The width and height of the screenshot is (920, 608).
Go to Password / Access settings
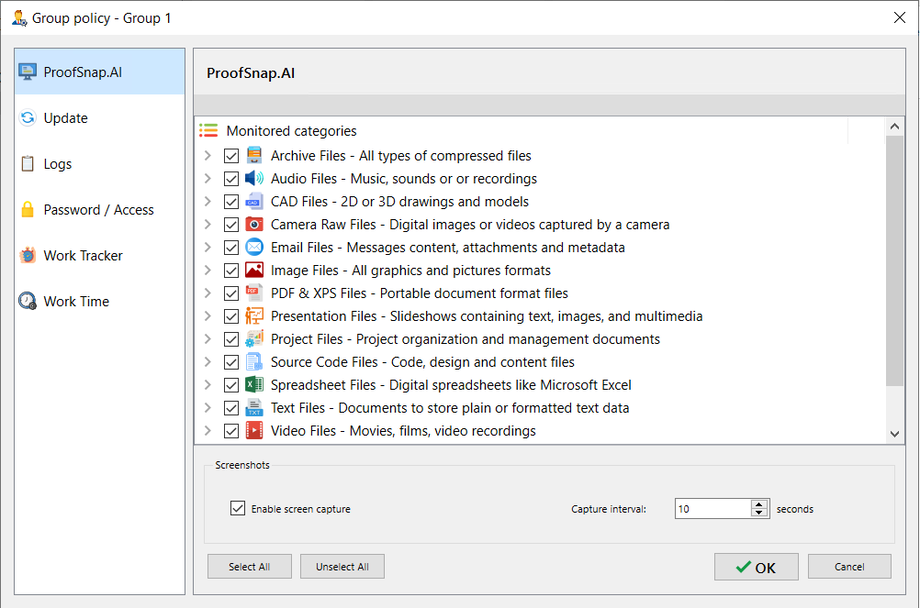click(x=100, y=209)
